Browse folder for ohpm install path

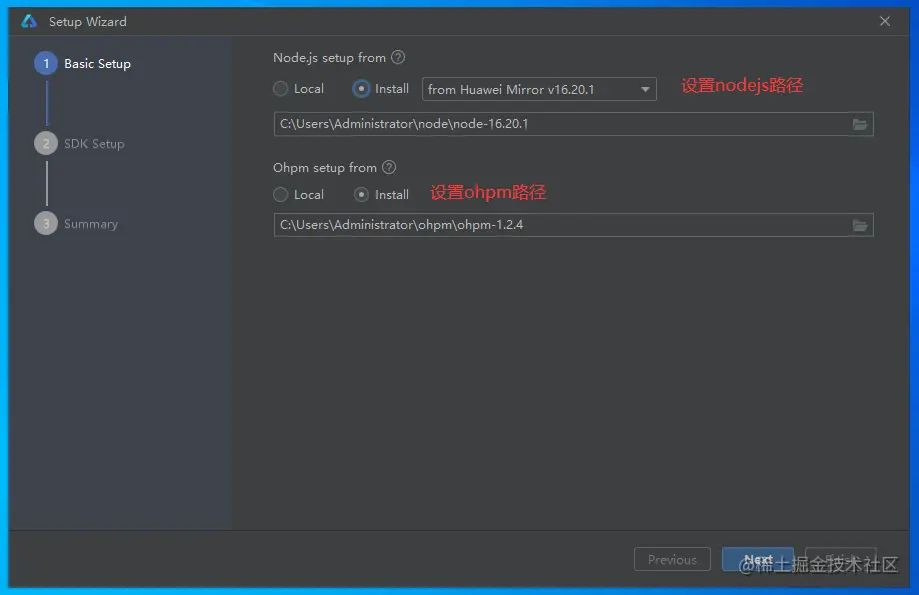click(859, 225)
